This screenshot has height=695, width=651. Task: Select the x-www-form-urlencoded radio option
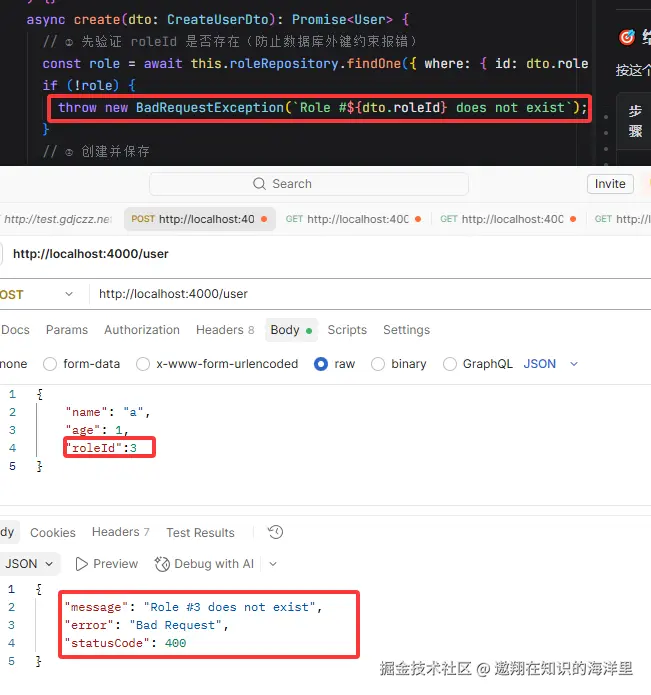click(143, 364)
